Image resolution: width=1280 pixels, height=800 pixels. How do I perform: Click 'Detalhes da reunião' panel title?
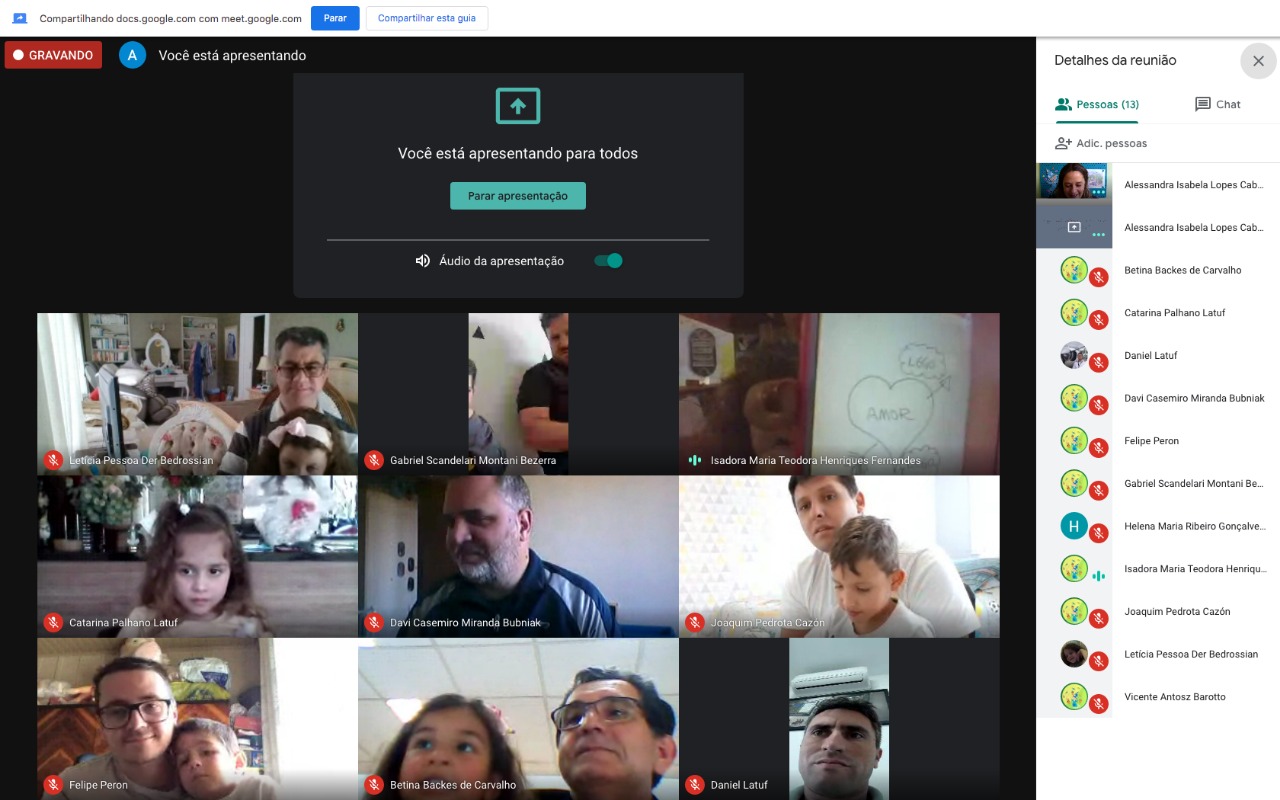pos(1115,60)
